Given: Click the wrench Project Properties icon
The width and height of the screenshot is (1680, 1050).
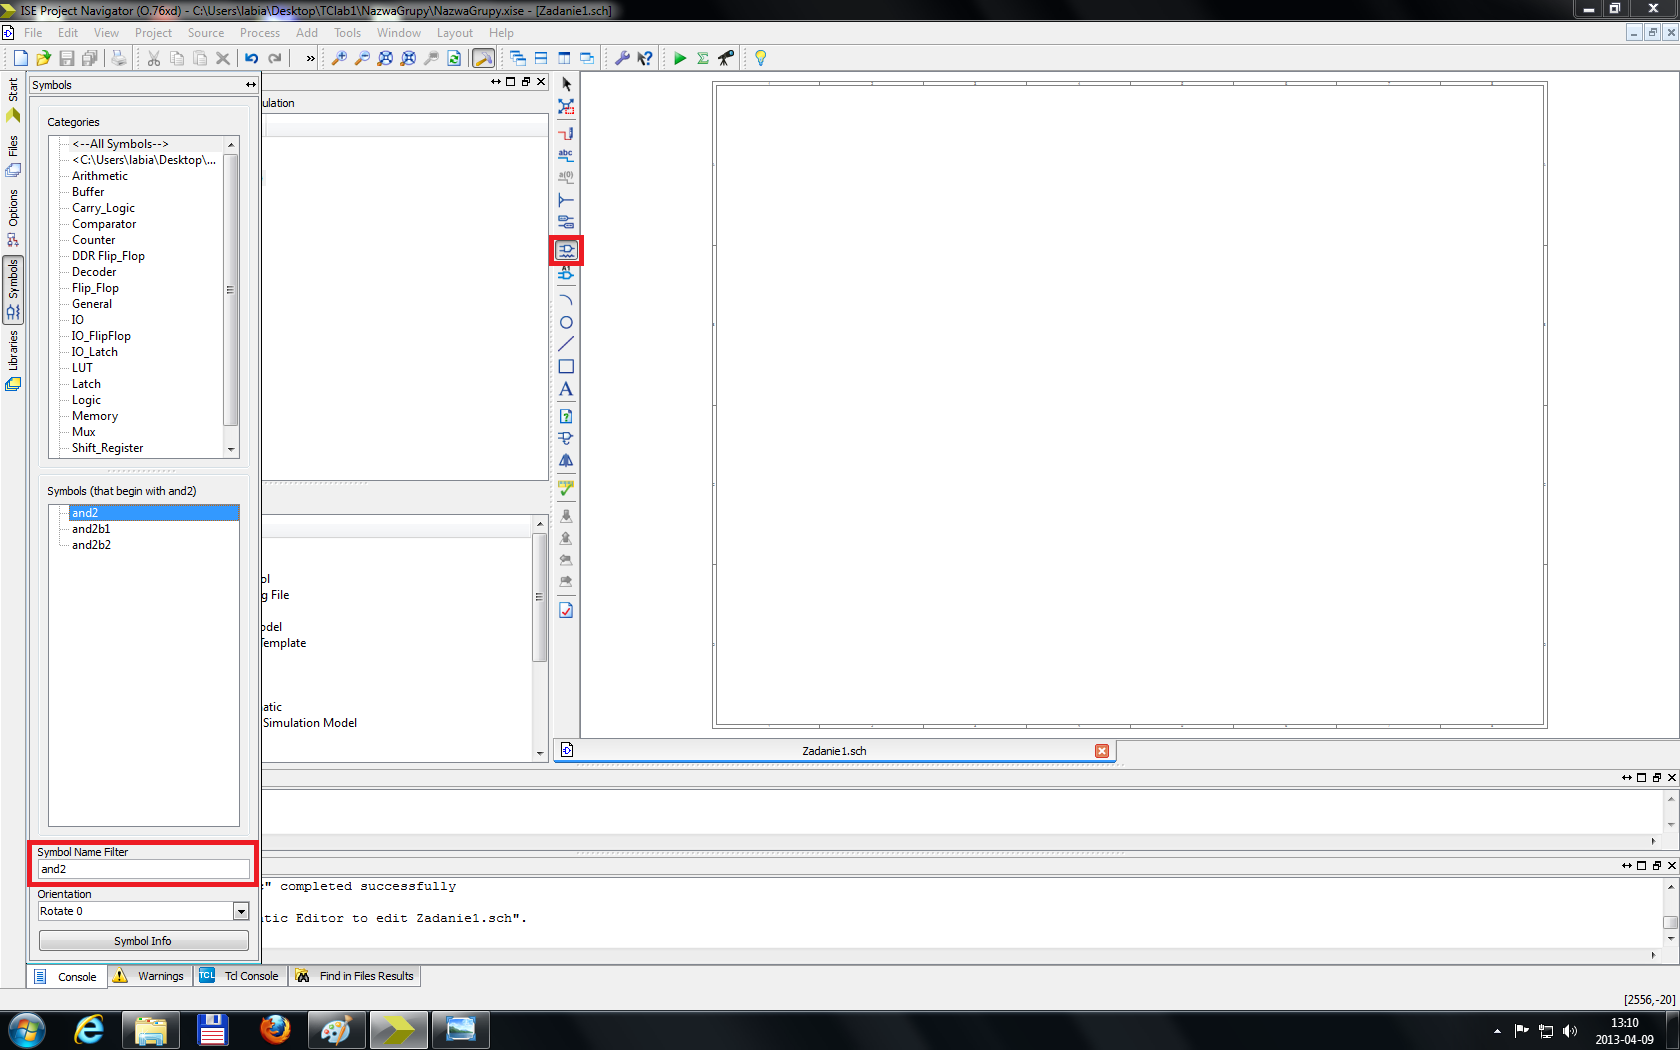Looking at the screenshot, I should (x=622, y=58).
